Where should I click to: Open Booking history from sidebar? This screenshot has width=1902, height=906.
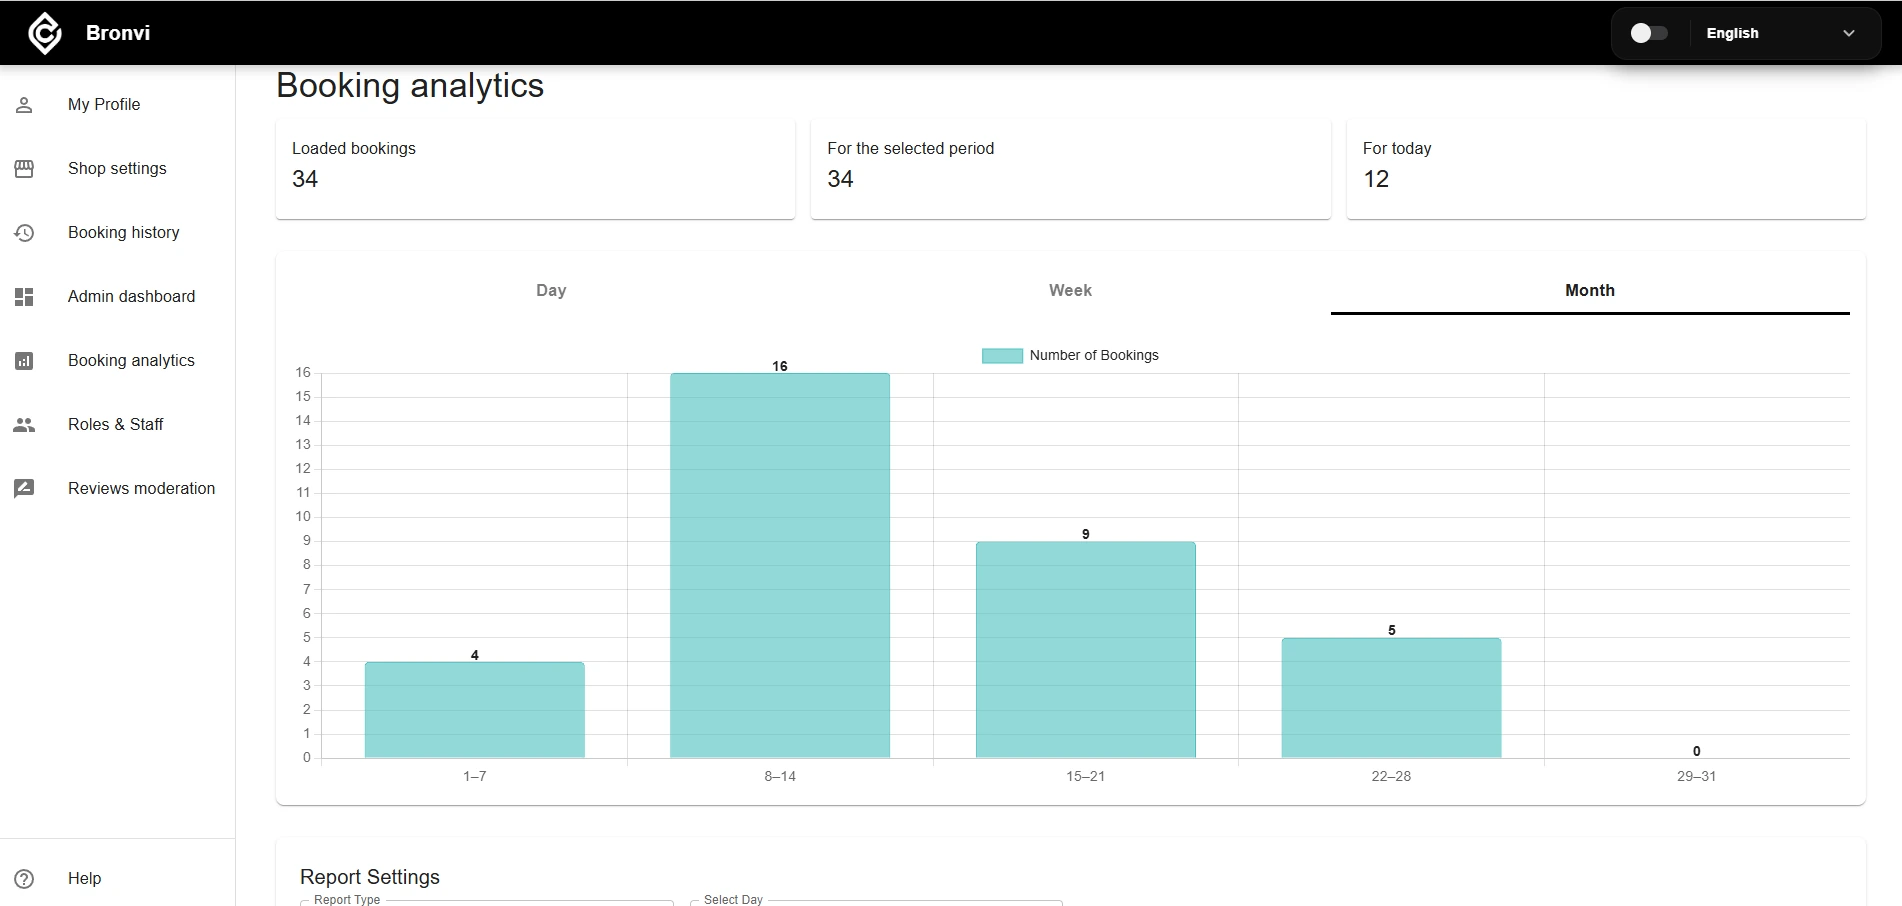pyautogui.click(x=124, y=232)
